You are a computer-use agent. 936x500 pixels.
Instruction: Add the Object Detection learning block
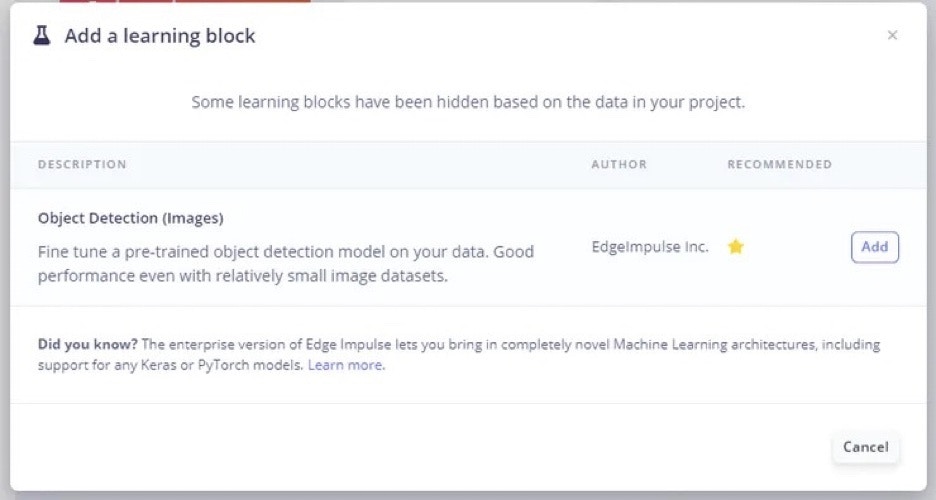874,247
